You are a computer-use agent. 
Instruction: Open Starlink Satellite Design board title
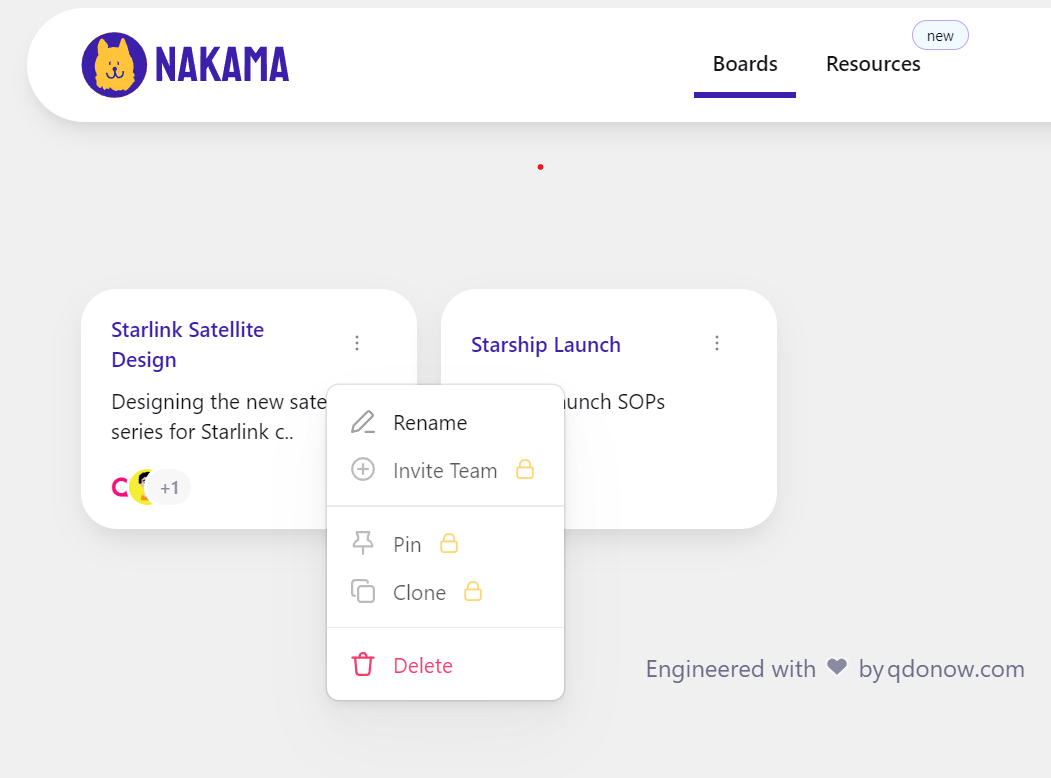[x=188, y=344]
